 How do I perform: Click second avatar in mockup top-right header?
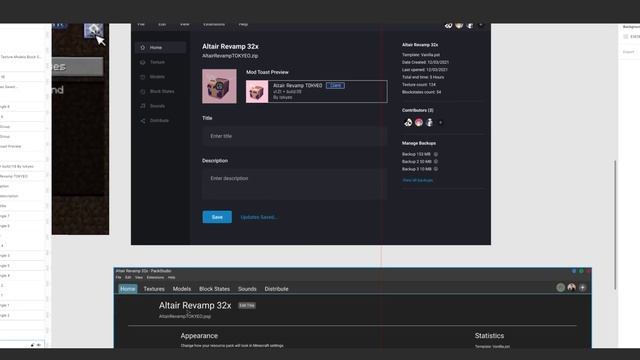coord(459,25)
